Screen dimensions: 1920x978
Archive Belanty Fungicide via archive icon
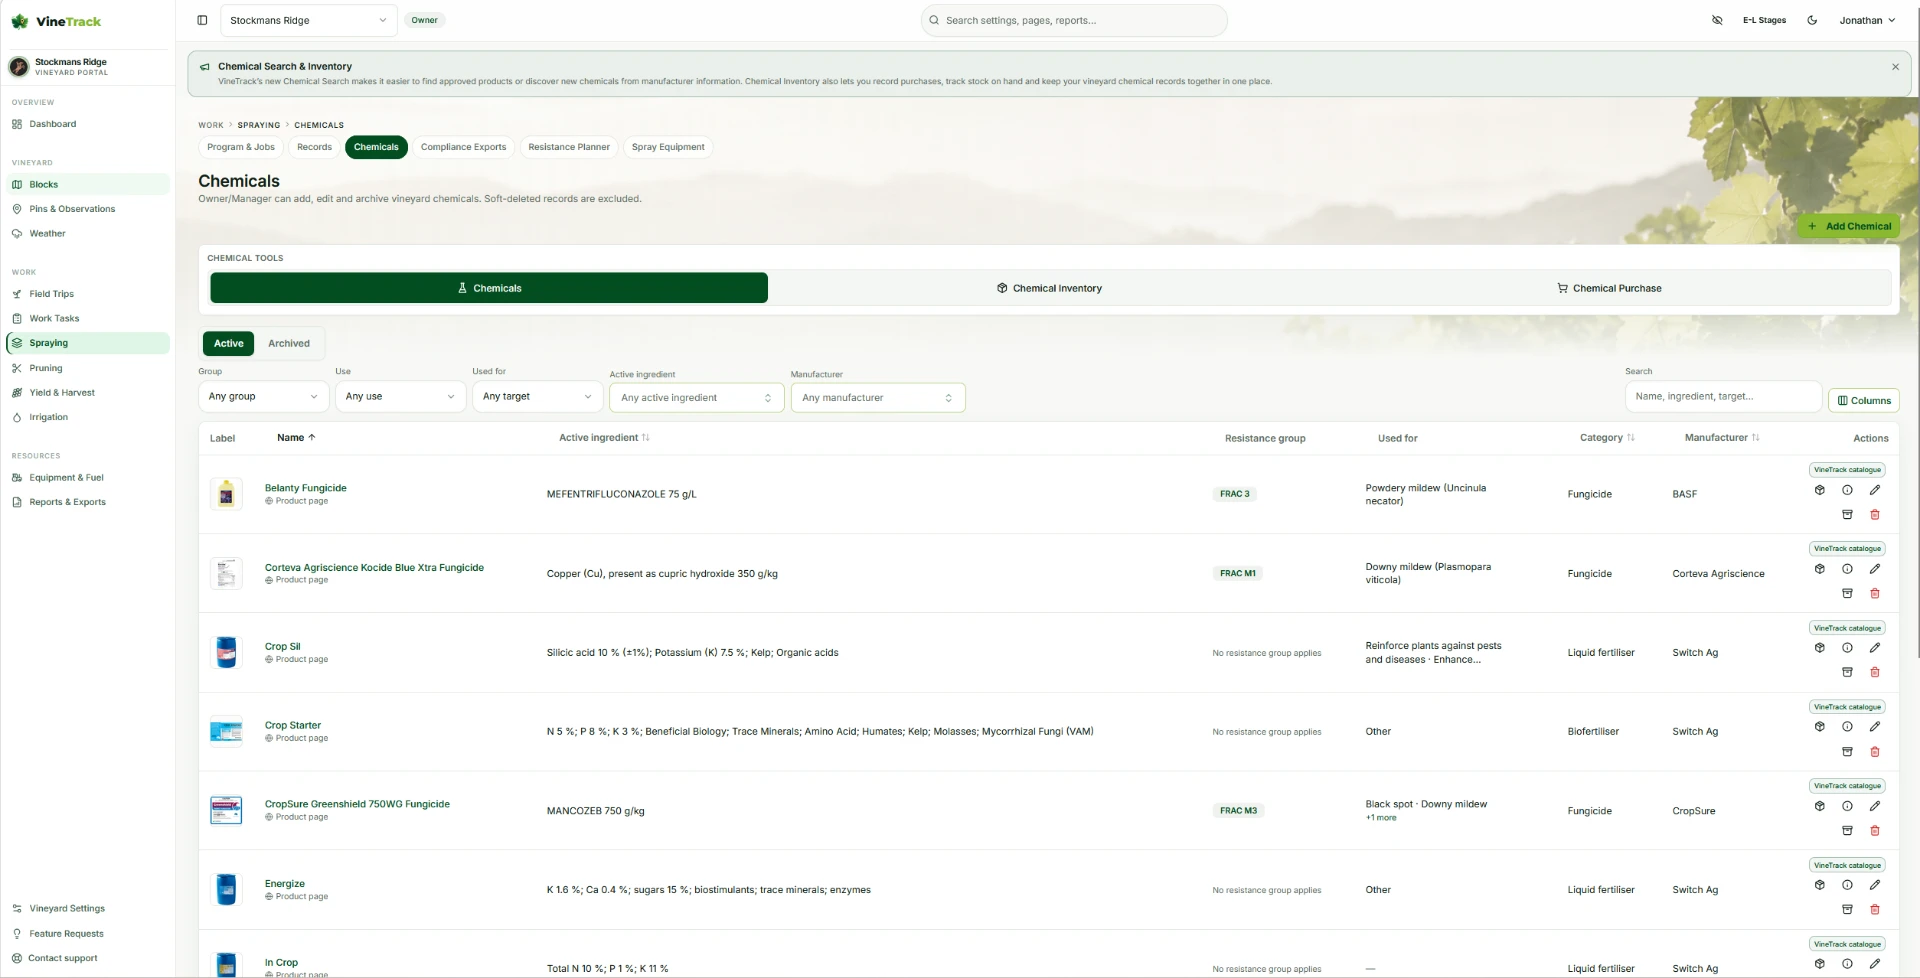pos(1847,514)
